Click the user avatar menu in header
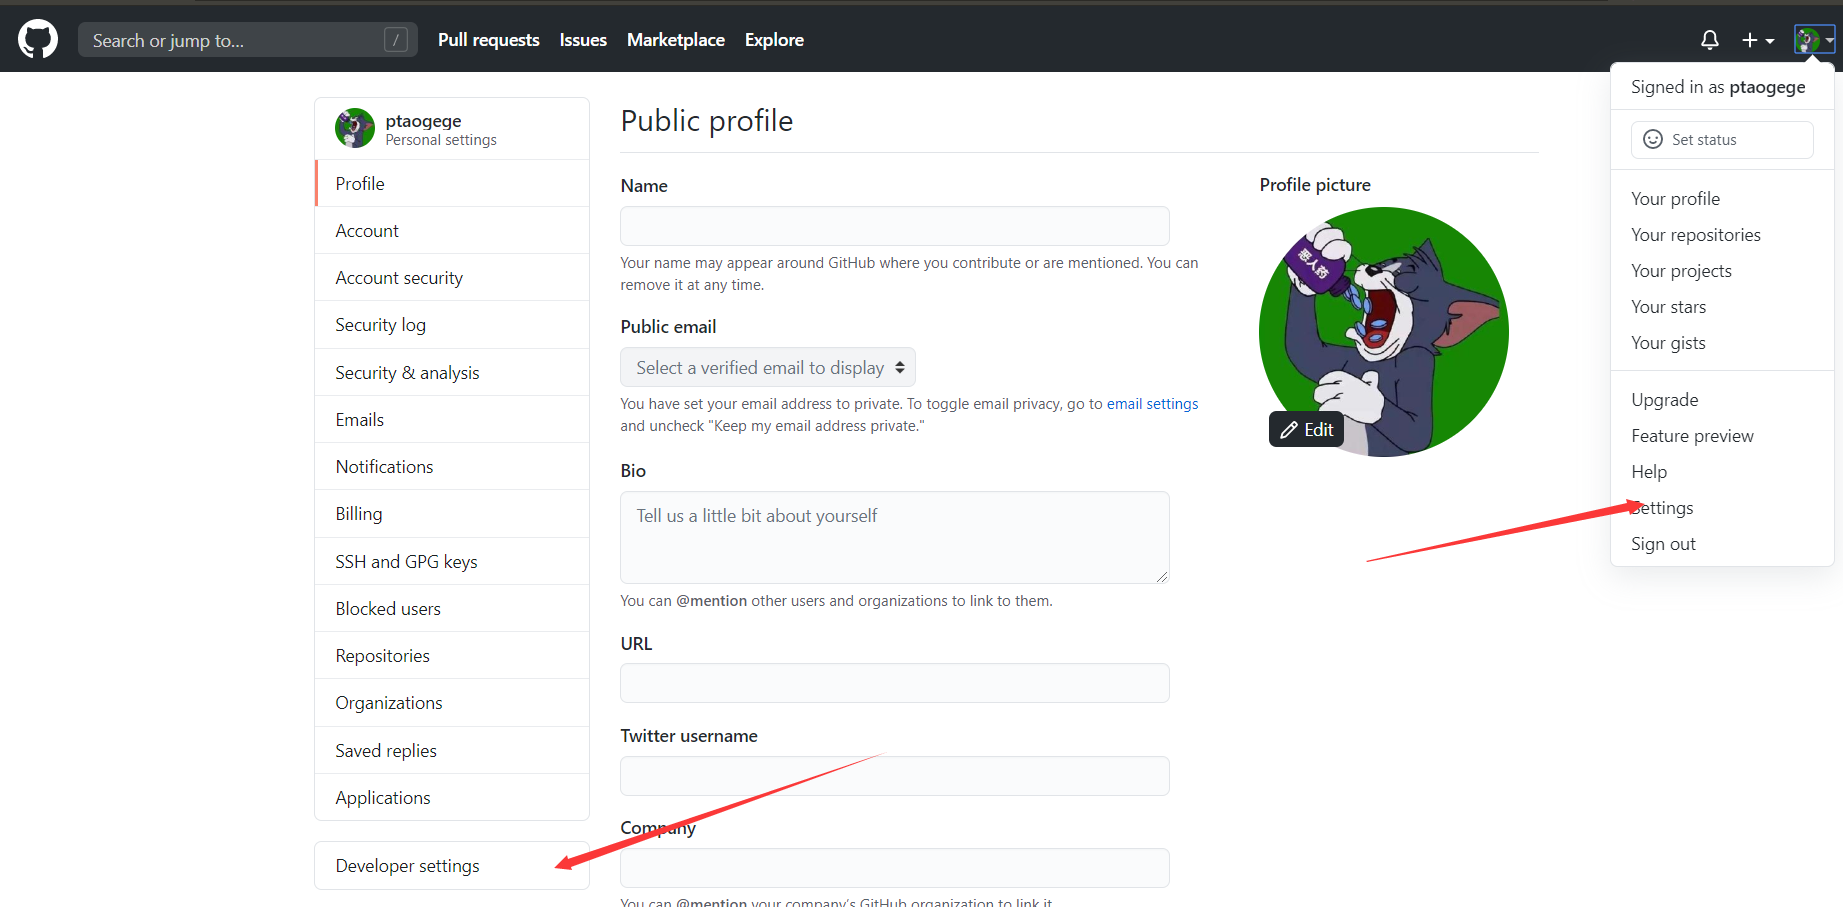1843x907 pixels. (1814, 40)
